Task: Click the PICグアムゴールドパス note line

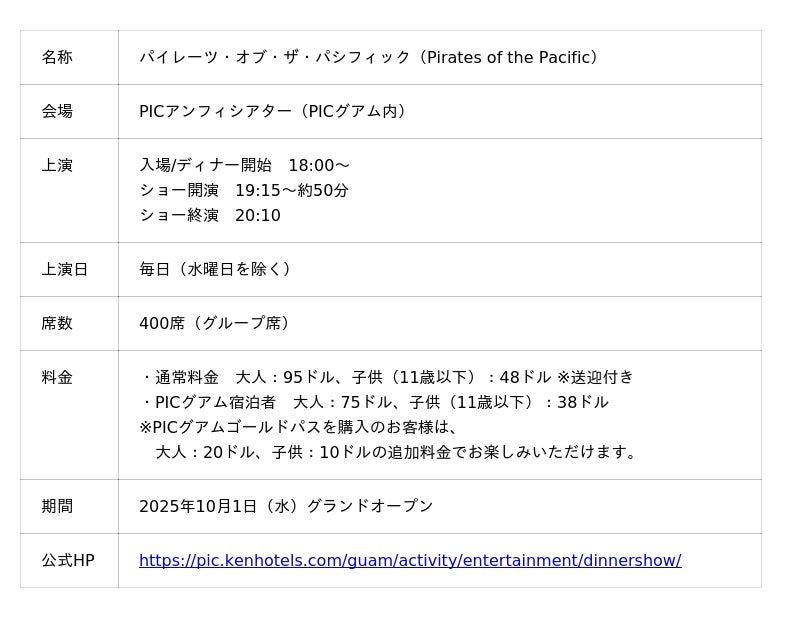Action: tap(298, 428)
